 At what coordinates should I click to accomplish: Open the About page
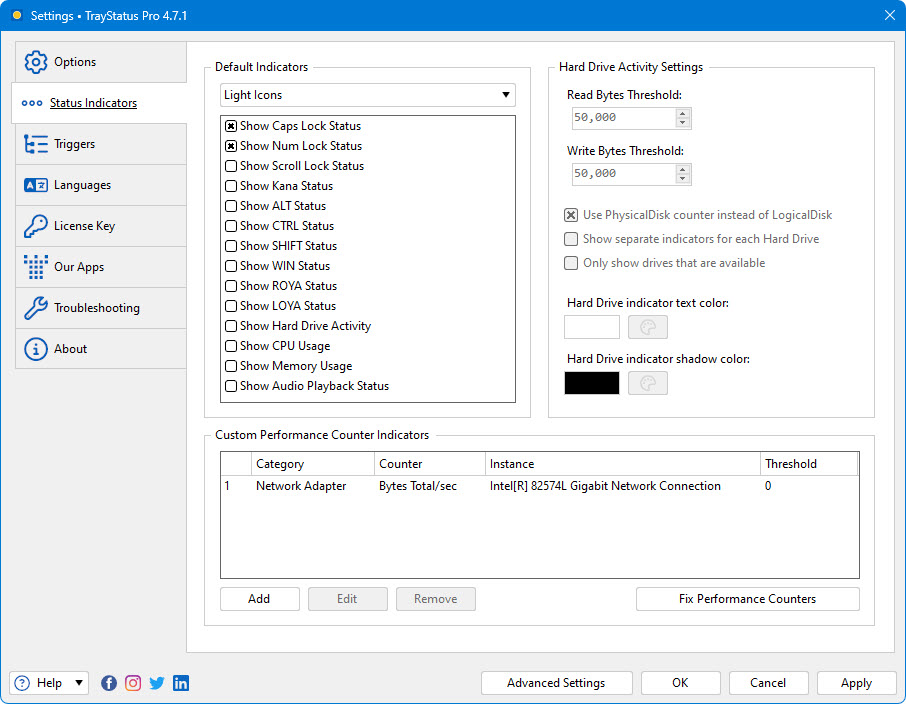(x=69, y=348)
